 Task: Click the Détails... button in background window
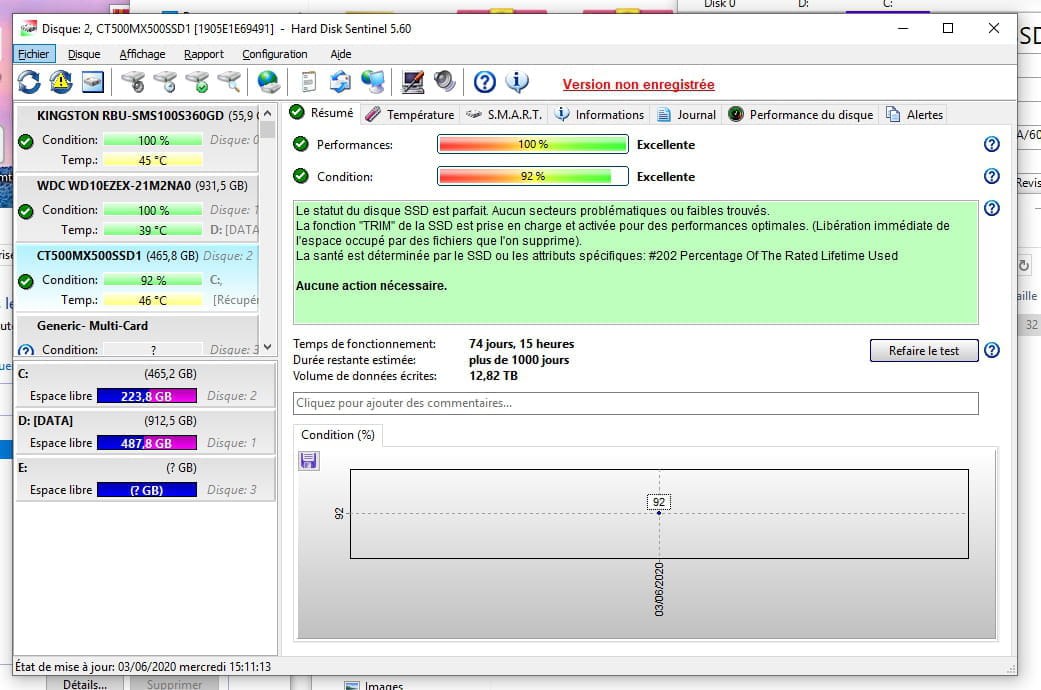pyautogui.click(x=85, y=684)
